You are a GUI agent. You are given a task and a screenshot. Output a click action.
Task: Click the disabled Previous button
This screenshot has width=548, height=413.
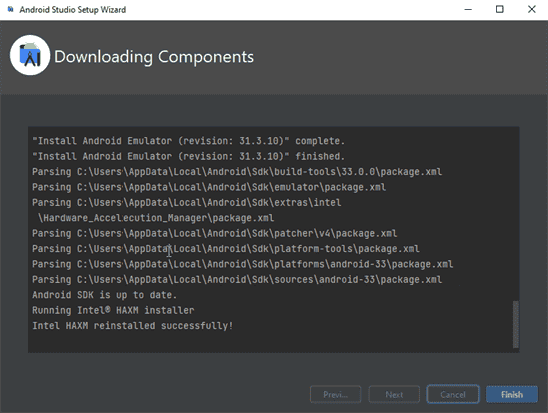(x=336, y=394)
